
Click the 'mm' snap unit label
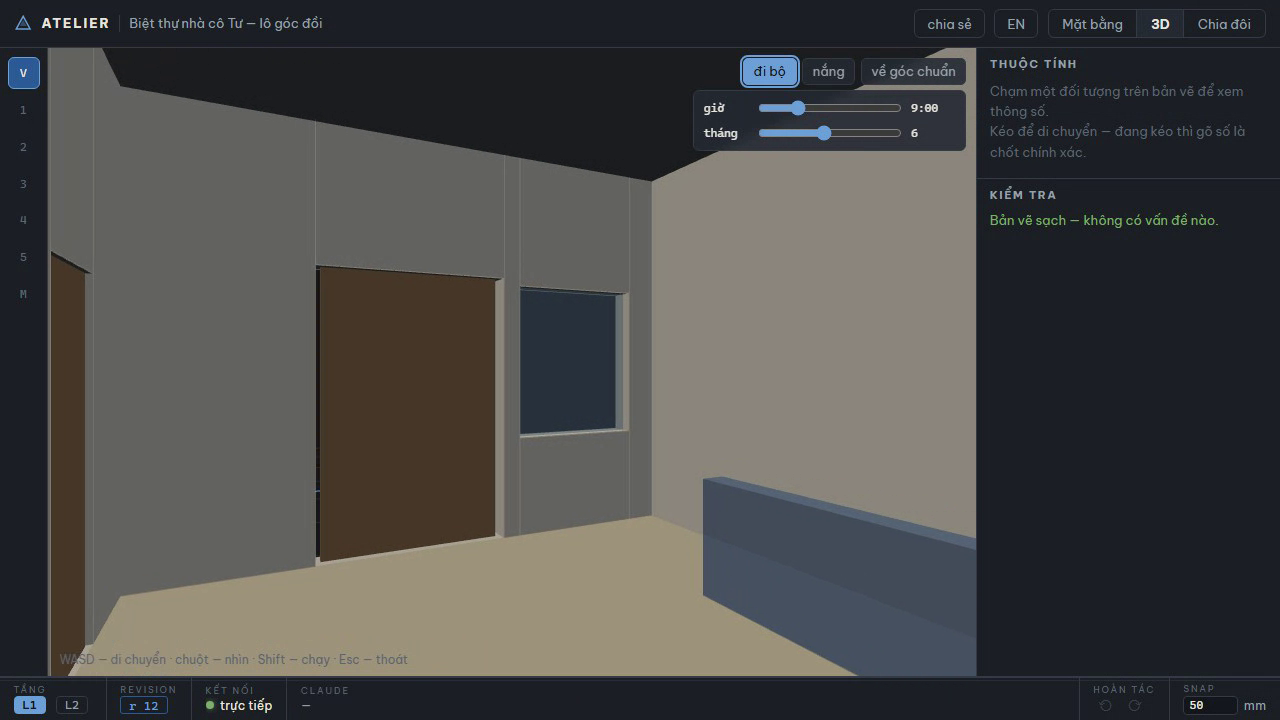click(x=1255, y=706)
